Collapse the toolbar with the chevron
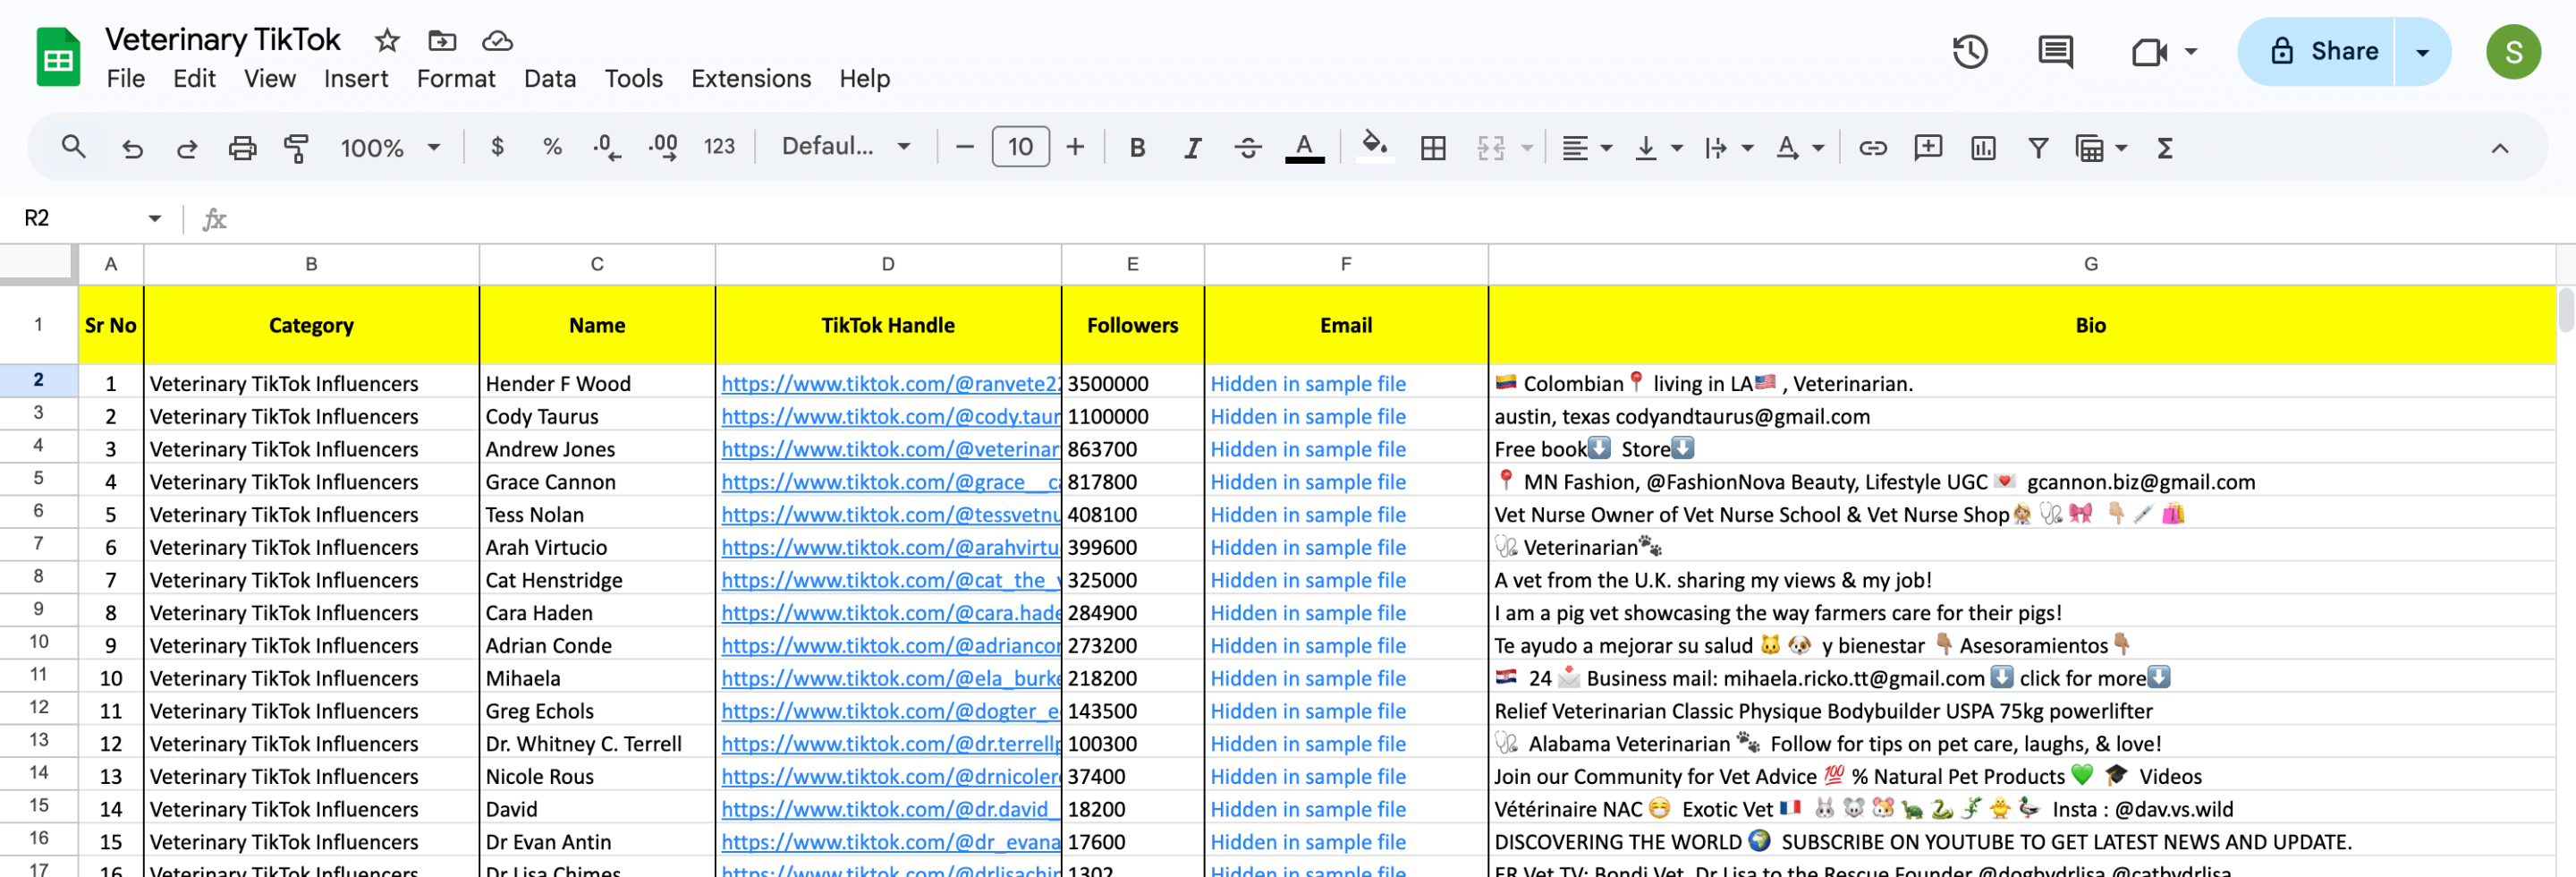 pos(2499,148)
